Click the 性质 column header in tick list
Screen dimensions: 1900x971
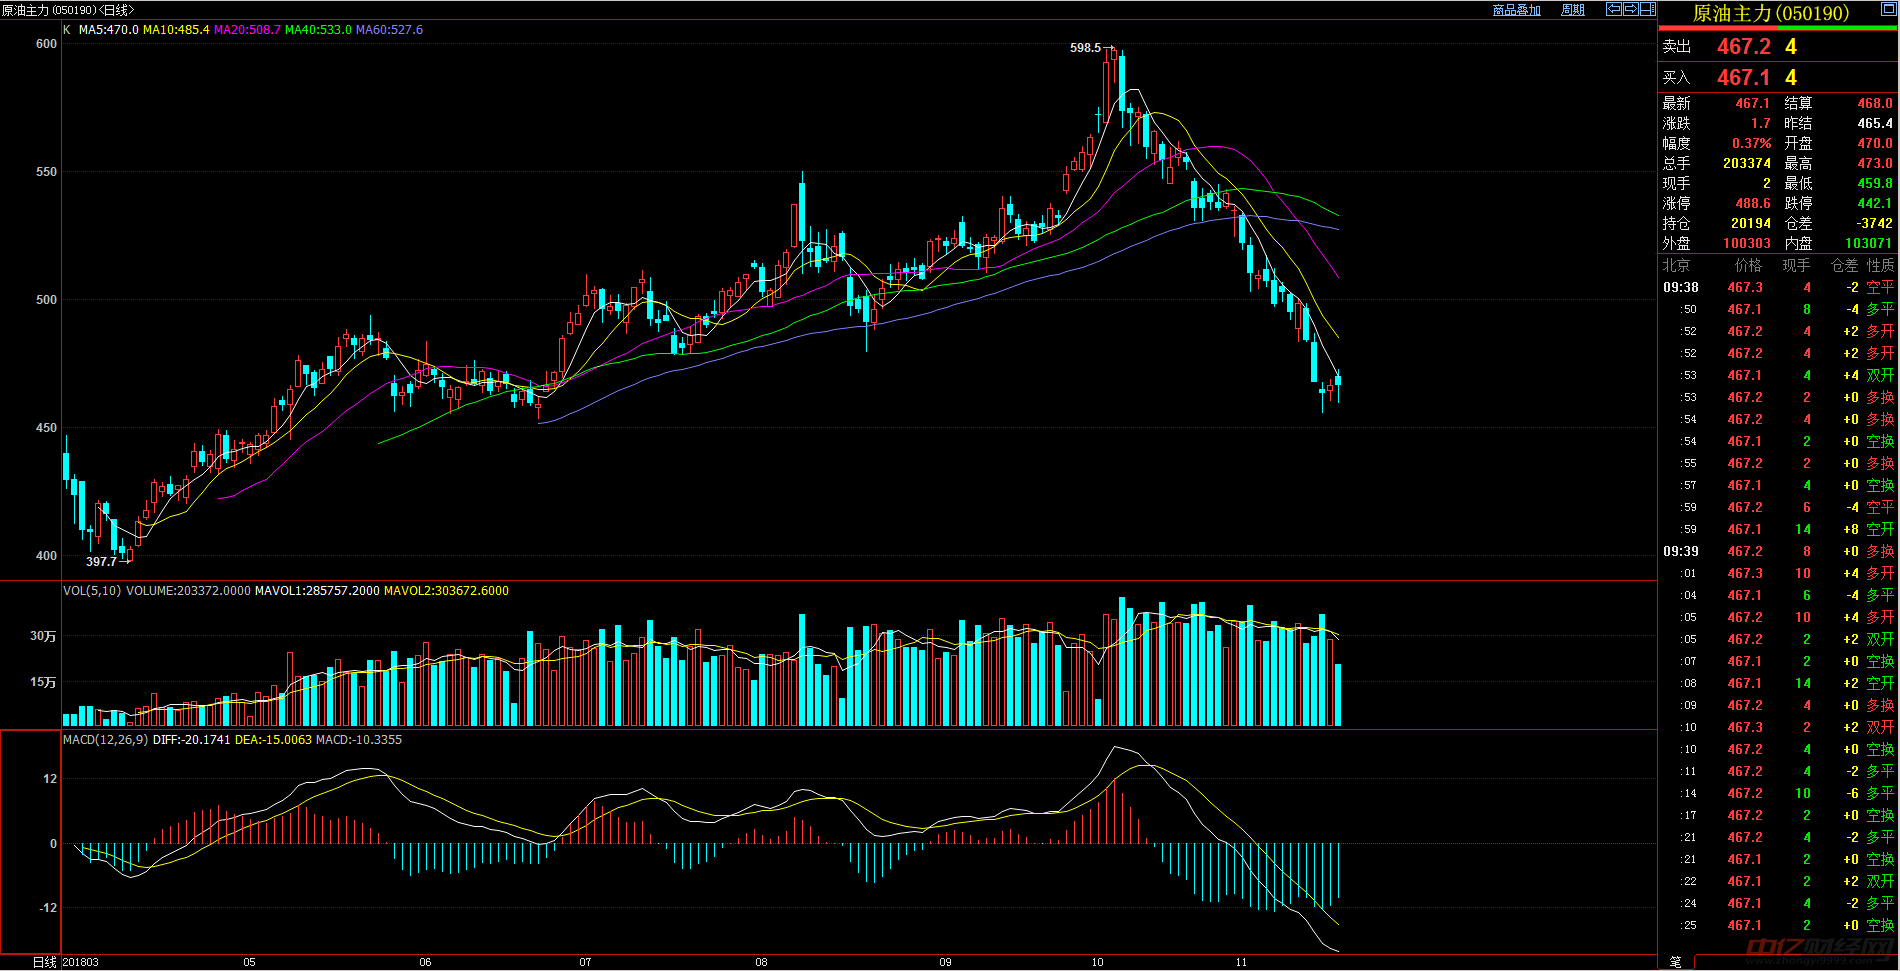pos(1880,266)
